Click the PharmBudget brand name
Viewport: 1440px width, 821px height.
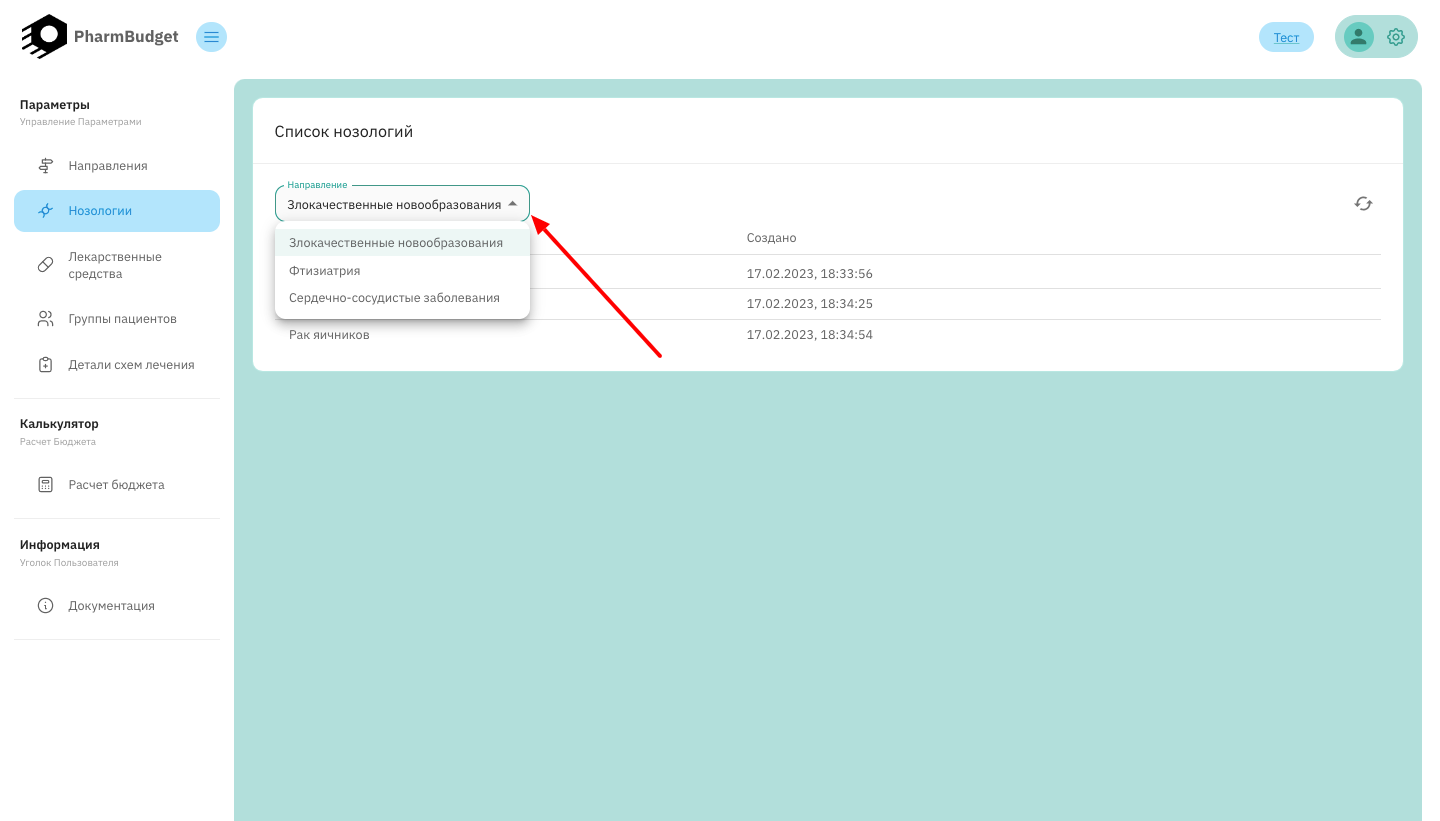click(126, 37)
